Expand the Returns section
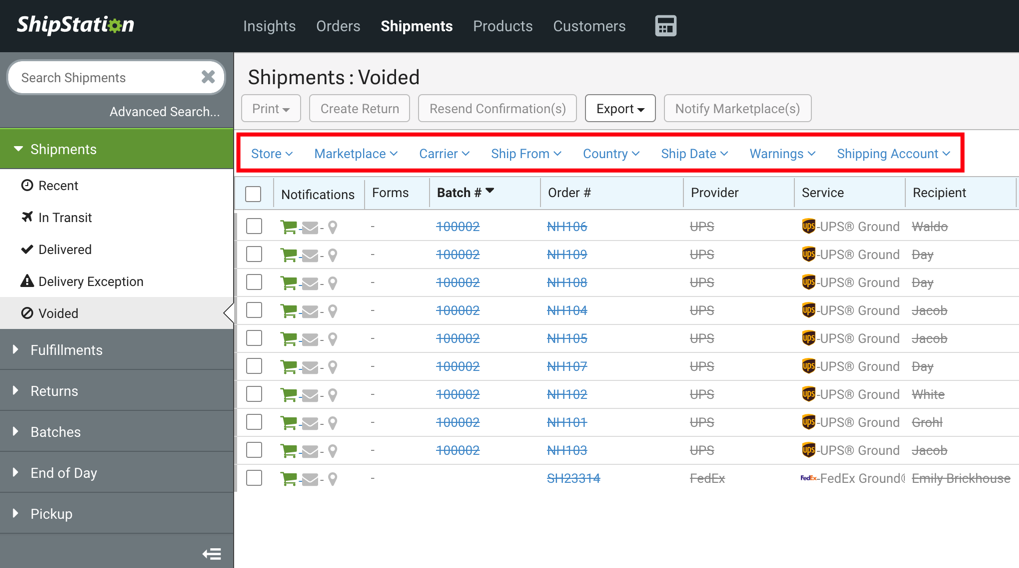1019x568 pixels. pyautogui.click(x=117, y=391)
